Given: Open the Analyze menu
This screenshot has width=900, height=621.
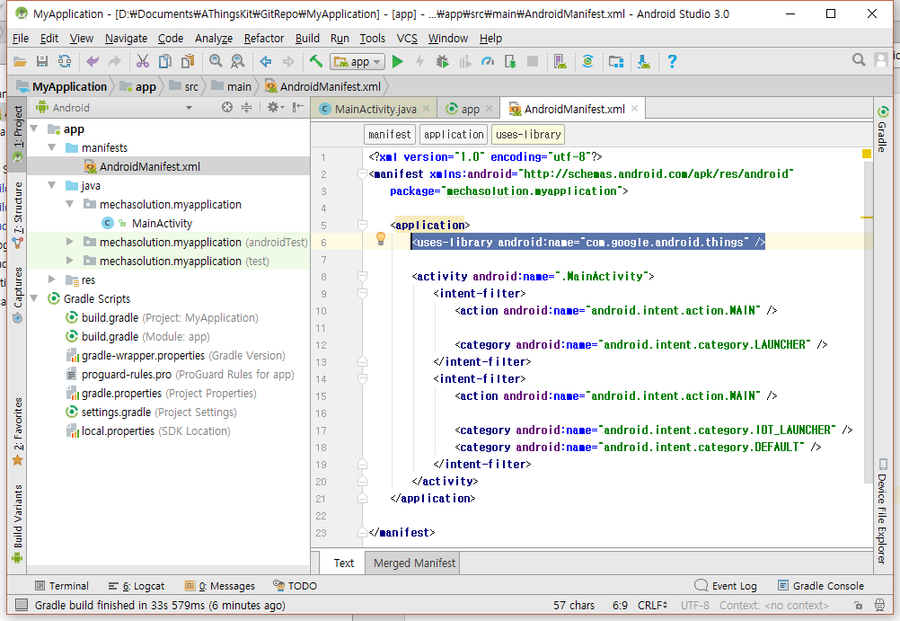Looking at the screenshot, I should [x=214, y=38].
